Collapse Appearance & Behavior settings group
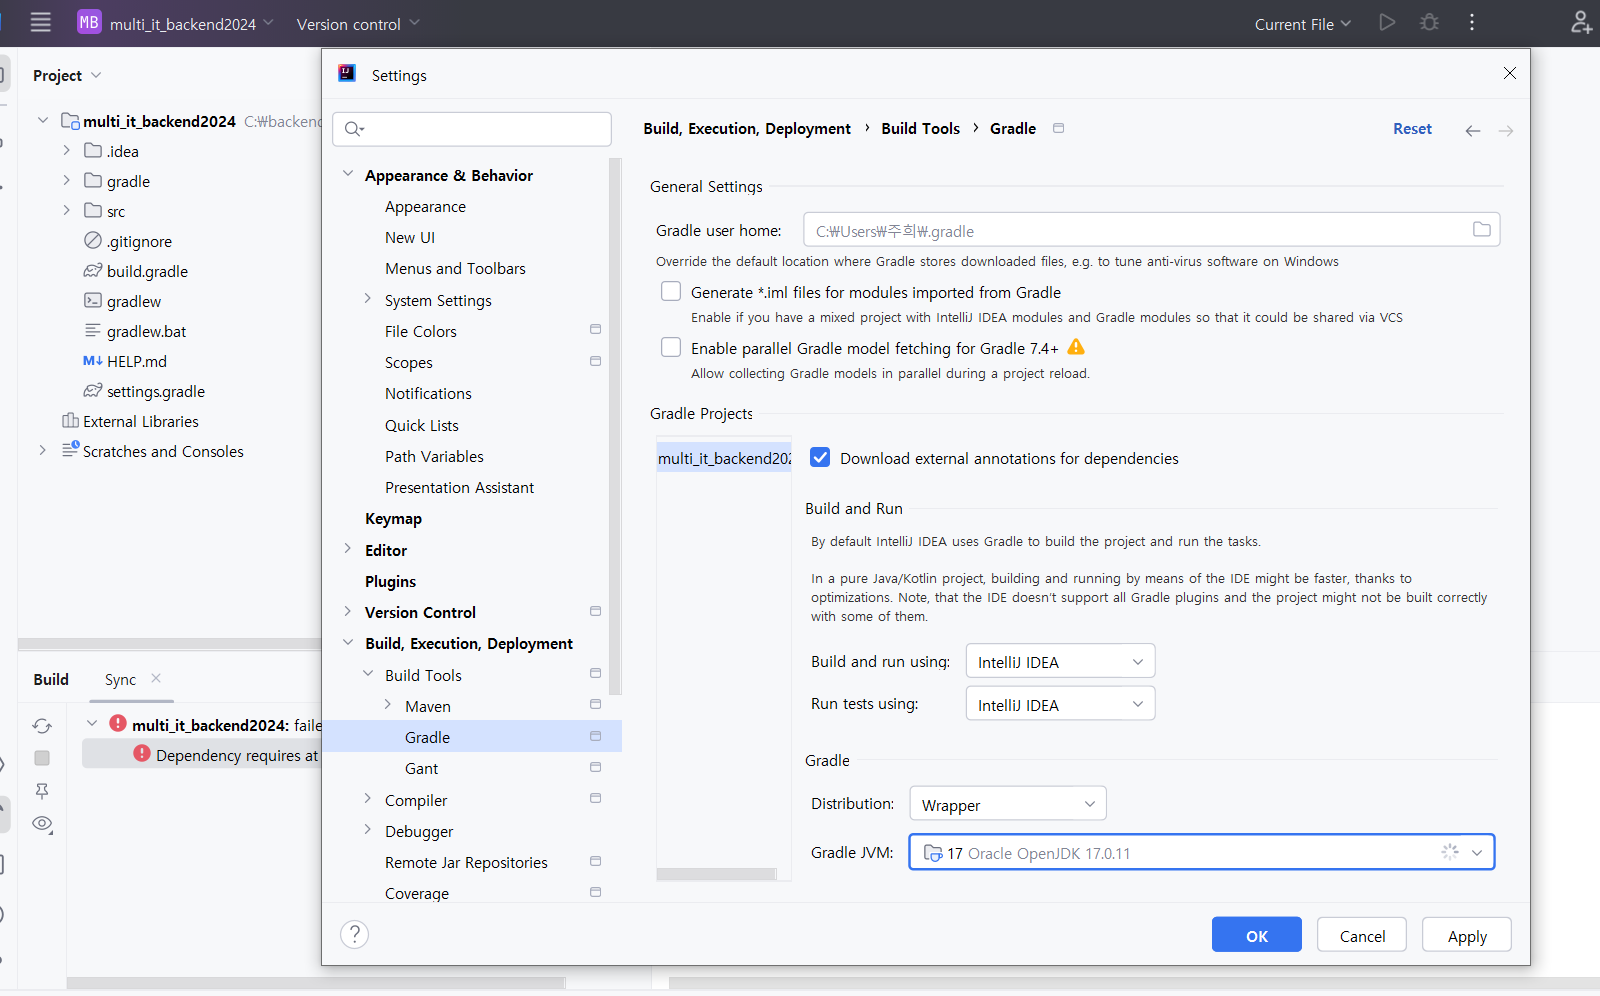Image resolution: width=1600 pixels, height=996 pixels. pos(348,174)
